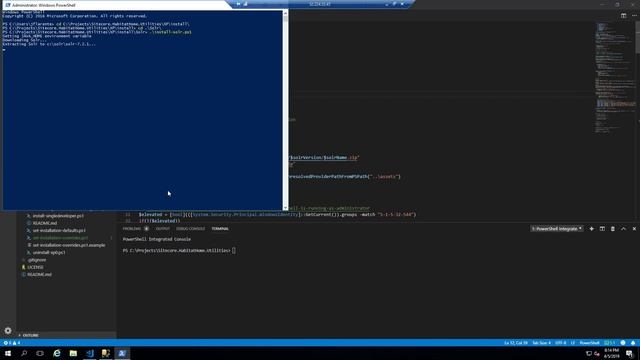The image size is (640, 360).
Task: Click $elevated code line in editor
Action: (x=277, y=214)
